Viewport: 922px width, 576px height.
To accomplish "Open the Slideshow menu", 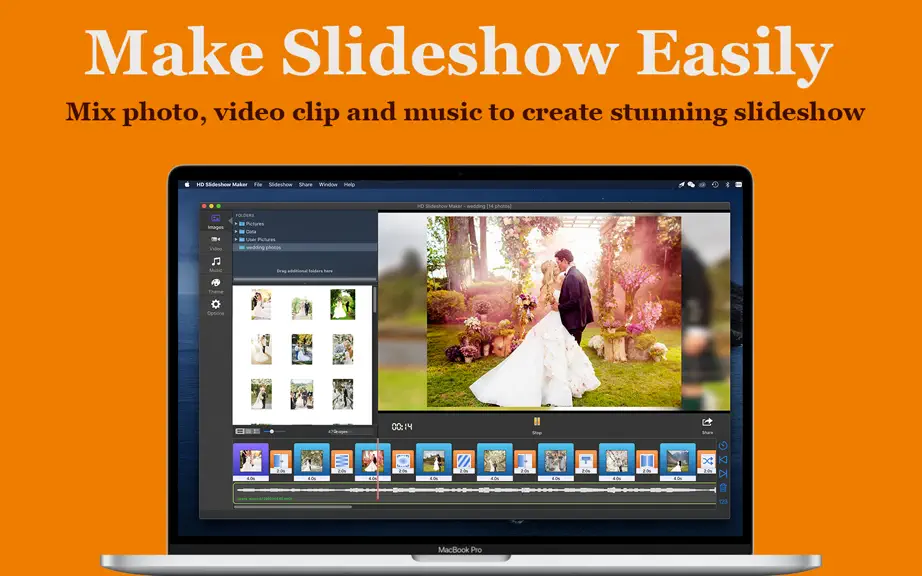I will [280, 185].
